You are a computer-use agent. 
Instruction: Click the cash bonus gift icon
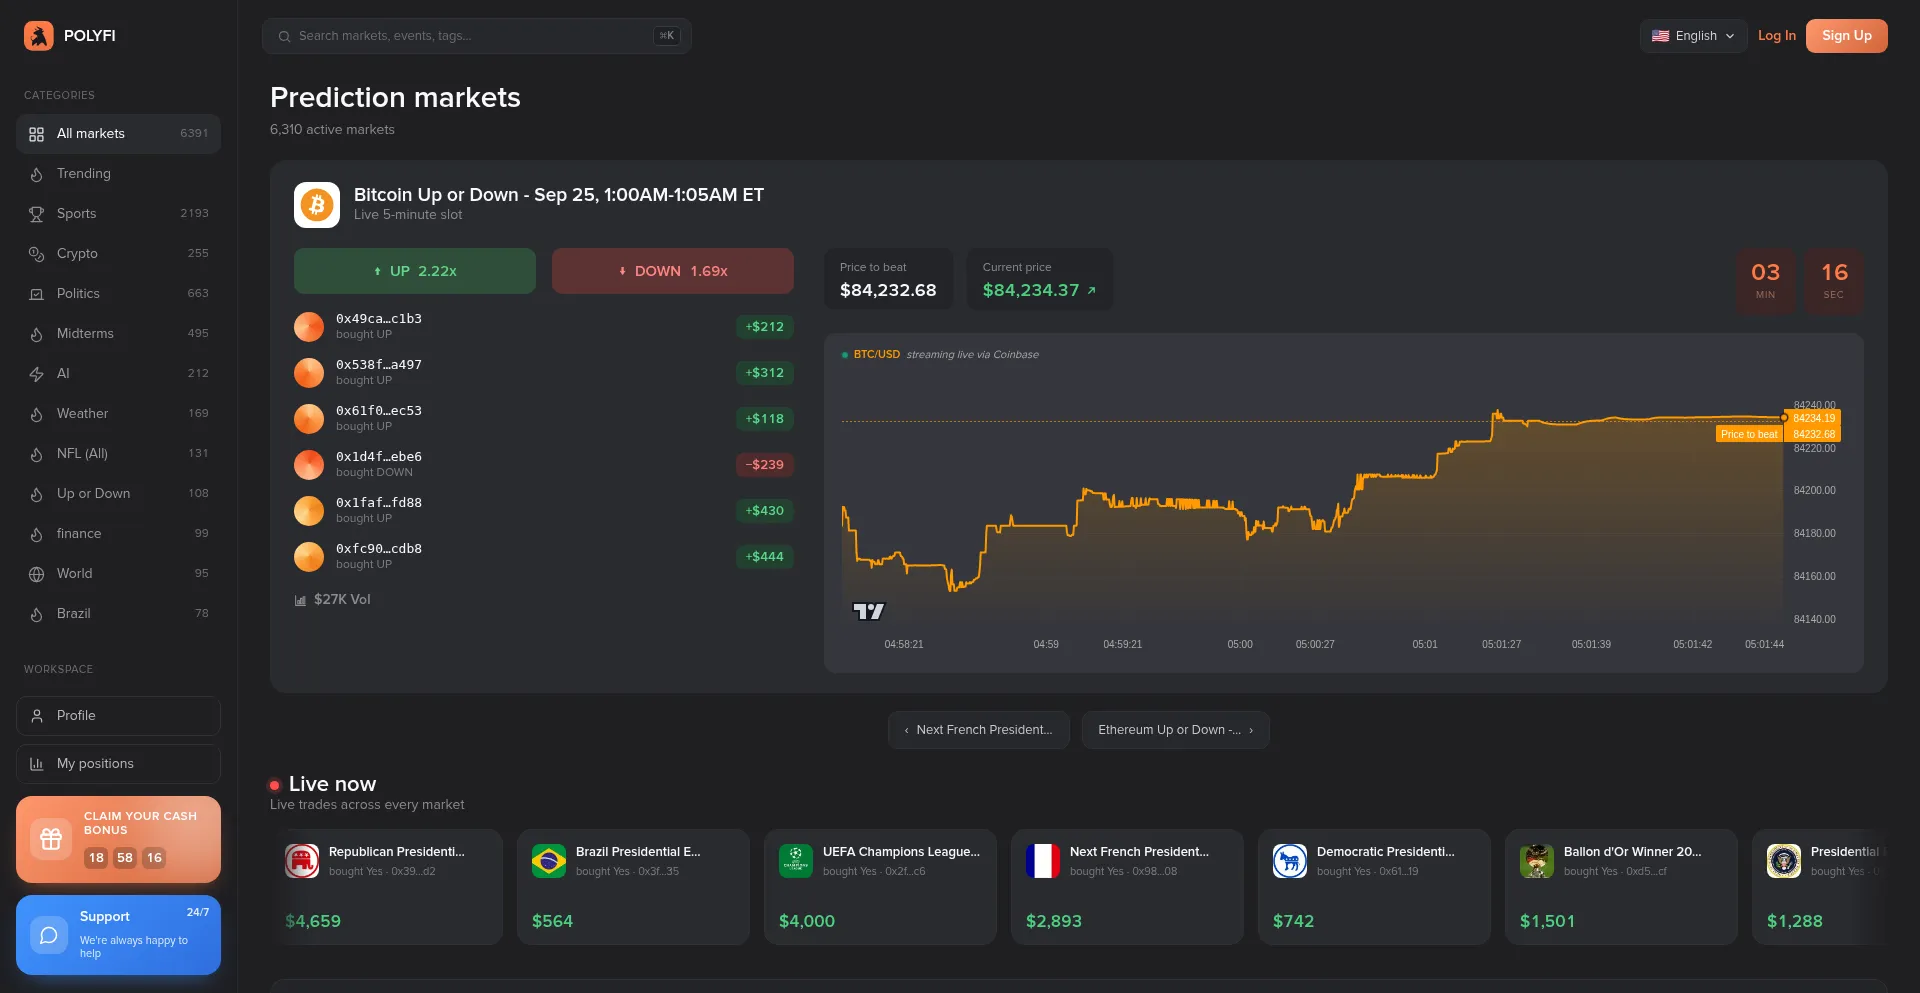pyautogui.click(x=51, y=839)
